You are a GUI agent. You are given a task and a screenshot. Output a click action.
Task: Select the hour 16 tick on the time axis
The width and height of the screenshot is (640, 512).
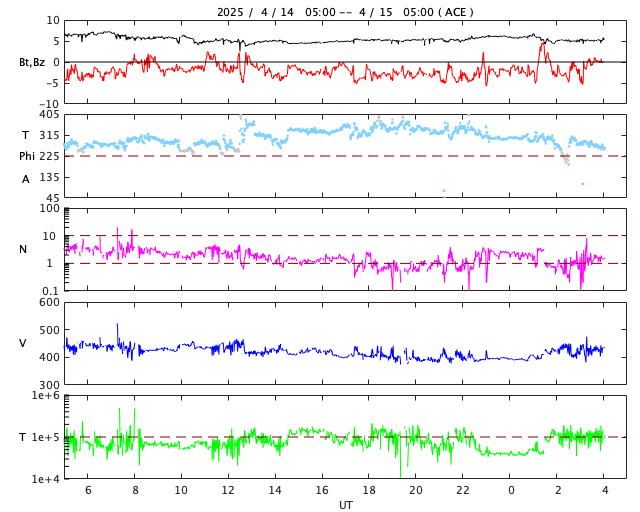(322, 490)
